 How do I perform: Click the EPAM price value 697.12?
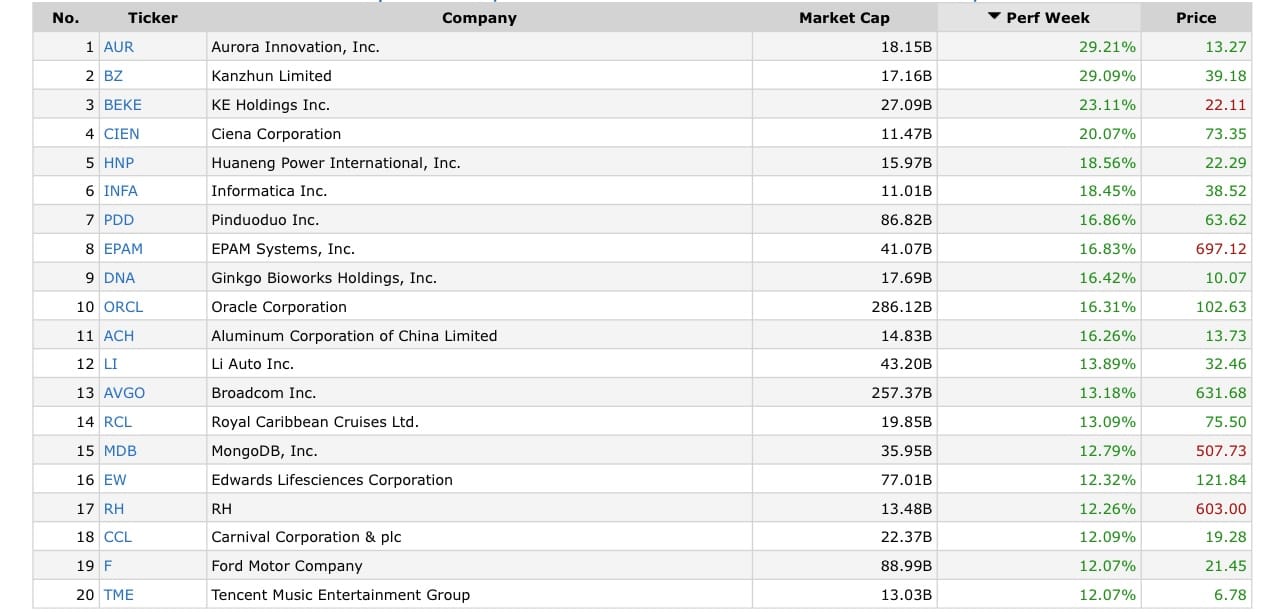coord(1221,249)
